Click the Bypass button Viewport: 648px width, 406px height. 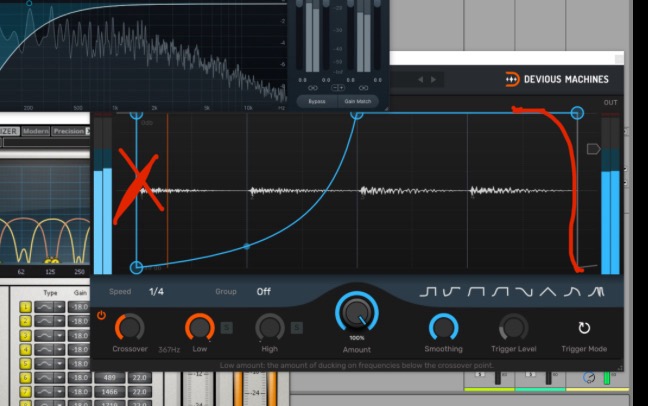click(317, 101)
